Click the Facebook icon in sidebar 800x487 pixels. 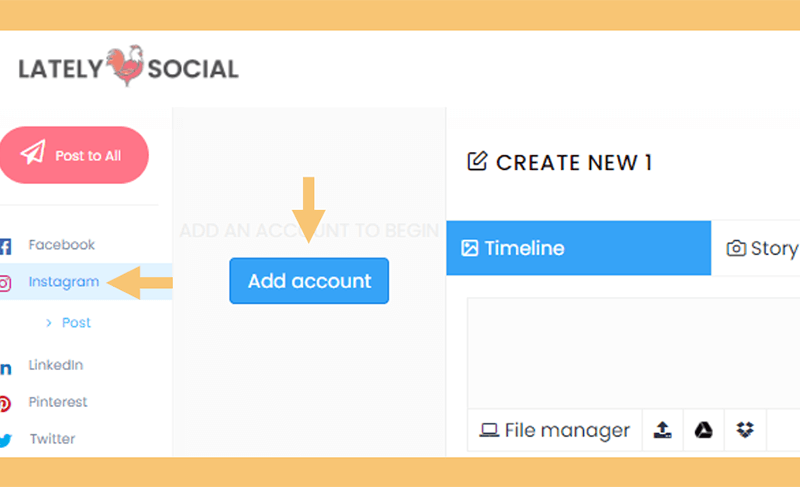pos(5,246)
